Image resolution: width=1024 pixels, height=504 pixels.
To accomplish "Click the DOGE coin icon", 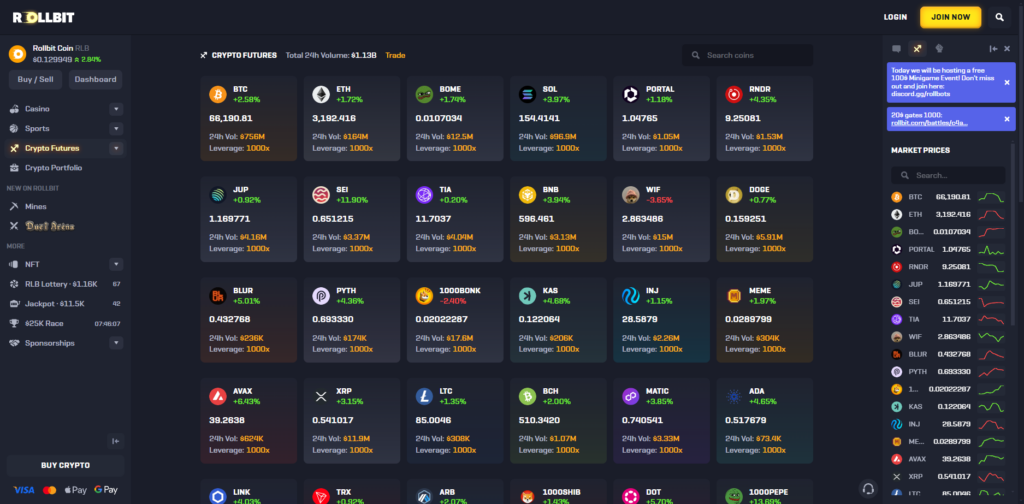I will coord(733,195).
